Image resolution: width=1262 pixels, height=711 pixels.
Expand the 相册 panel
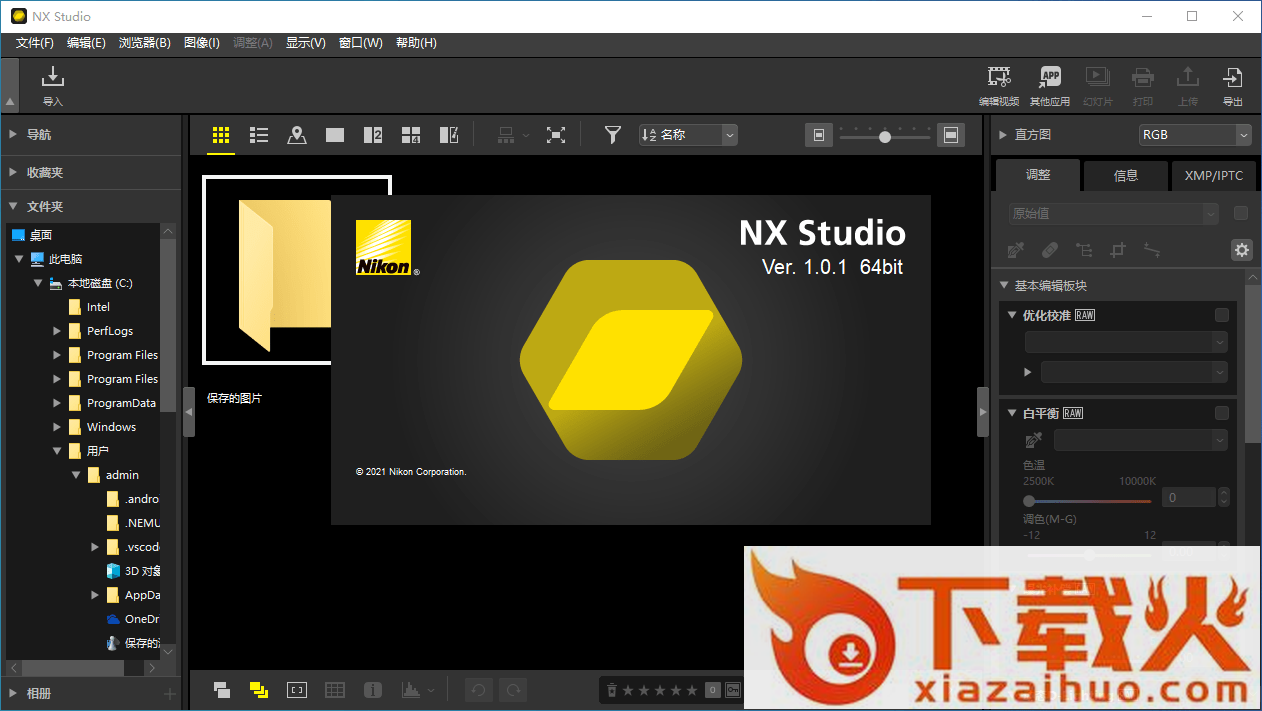point(13,693)
